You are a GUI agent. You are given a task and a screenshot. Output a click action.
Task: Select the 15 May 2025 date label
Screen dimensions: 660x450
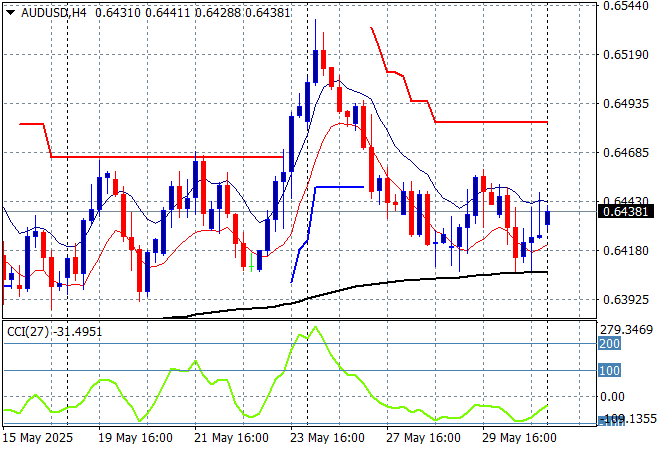tap(37, 439)
